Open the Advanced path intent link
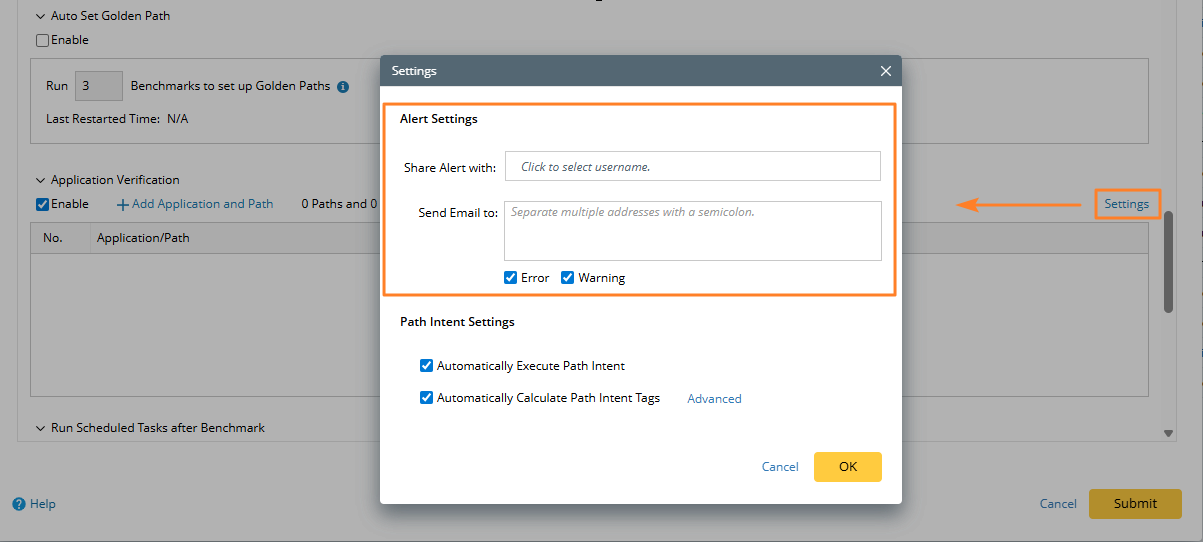Image resolution: width=1203 pixels, height=542 pixels. [714, 399]
